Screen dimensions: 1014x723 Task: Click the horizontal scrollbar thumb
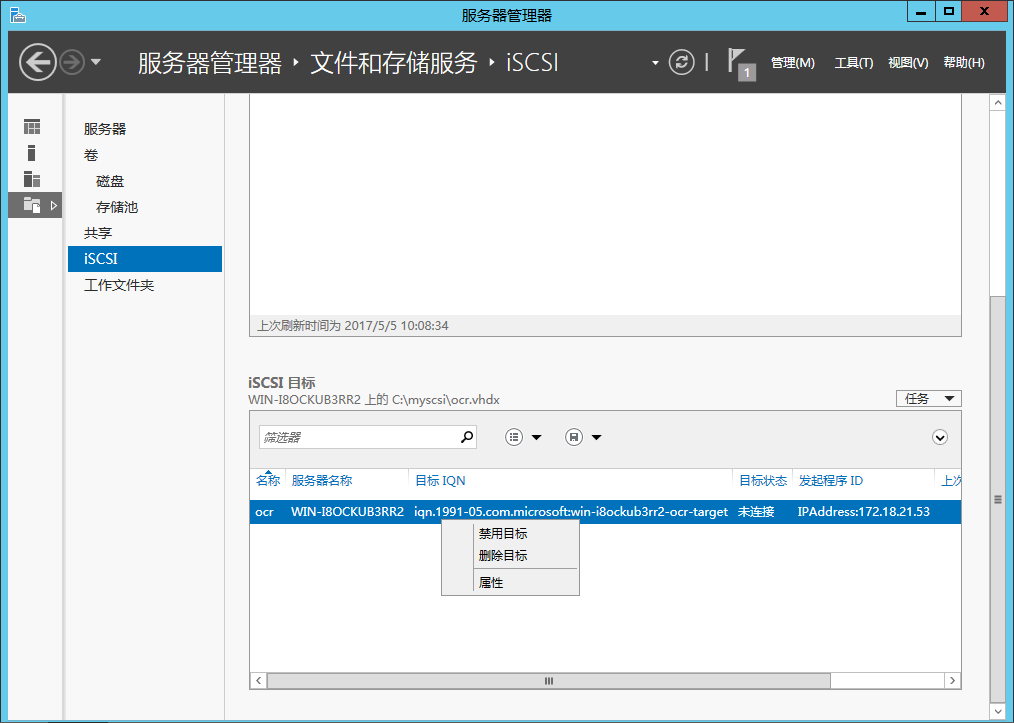click(x=548, y=680)
